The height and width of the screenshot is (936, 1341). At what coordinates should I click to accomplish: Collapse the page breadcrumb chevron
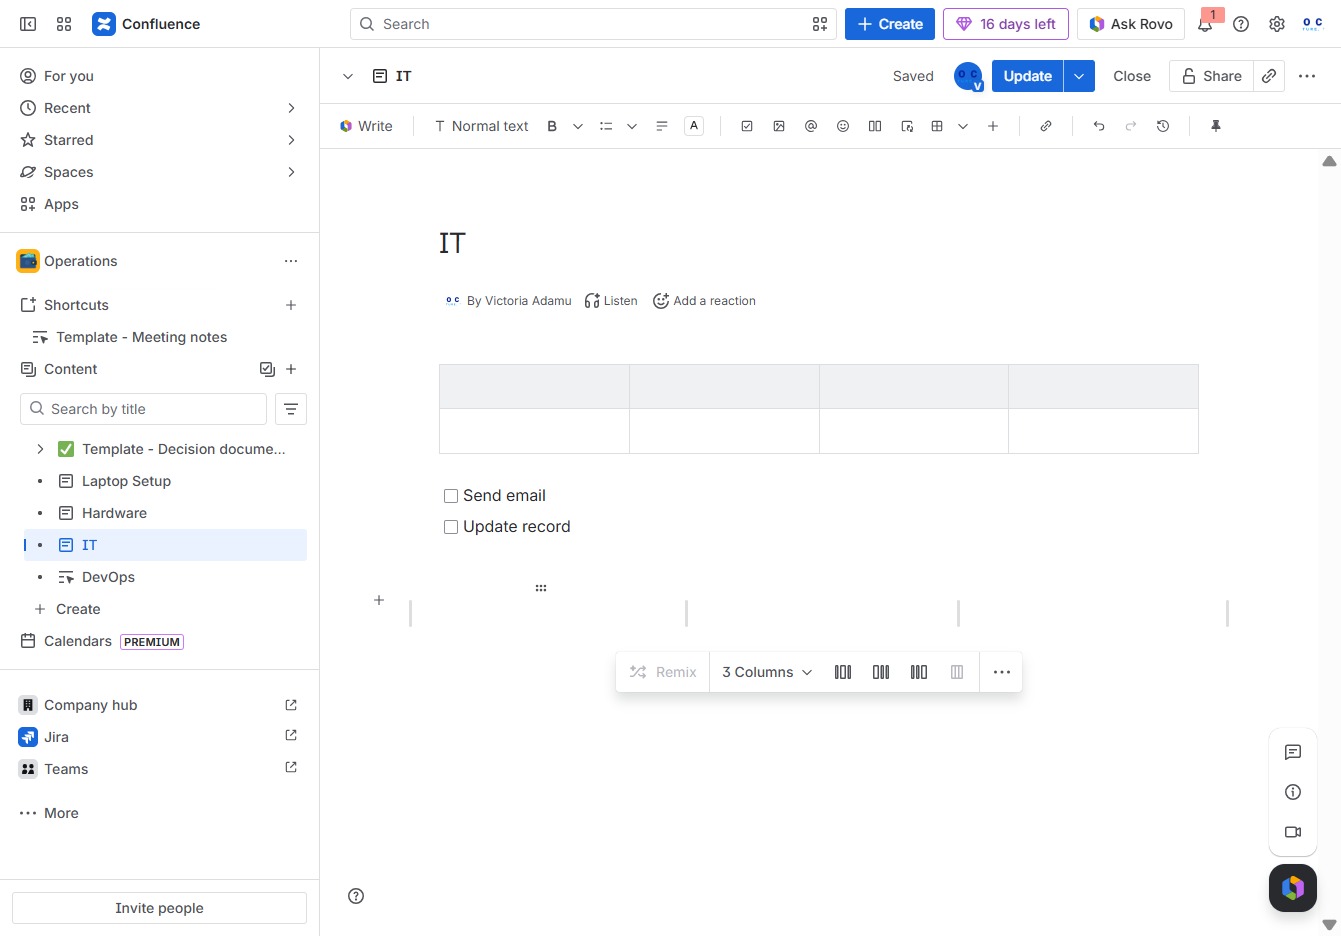click(348, 76)
